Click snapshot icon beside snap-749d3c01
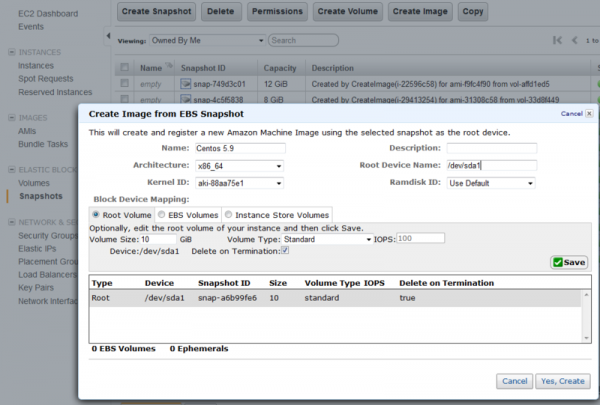The height and width of the screenshot is (405, 600). [x=186, y=83]
